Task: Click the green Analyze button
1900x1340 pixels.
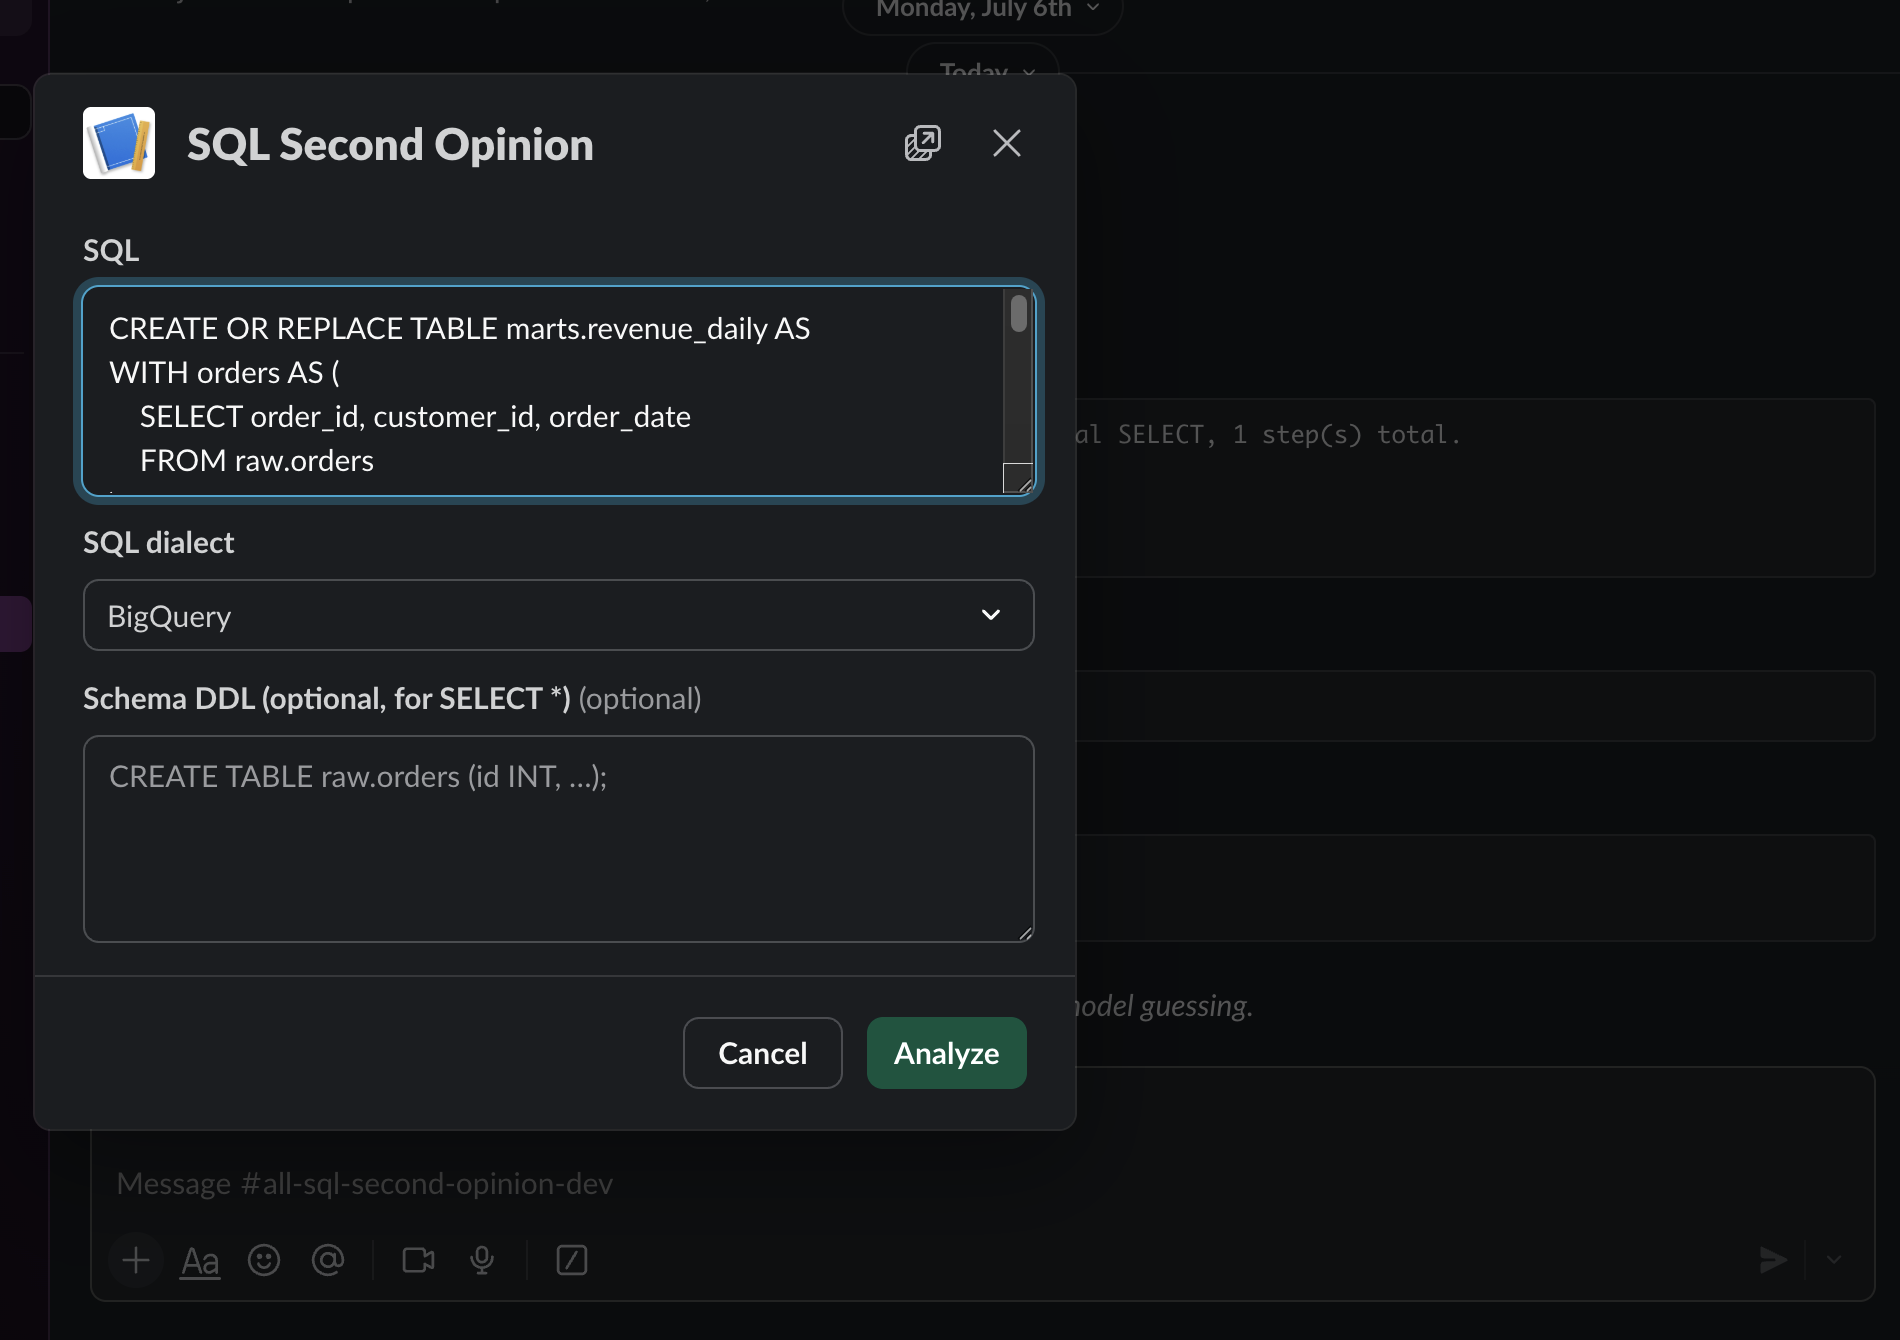Action: tap(947, 1053)
